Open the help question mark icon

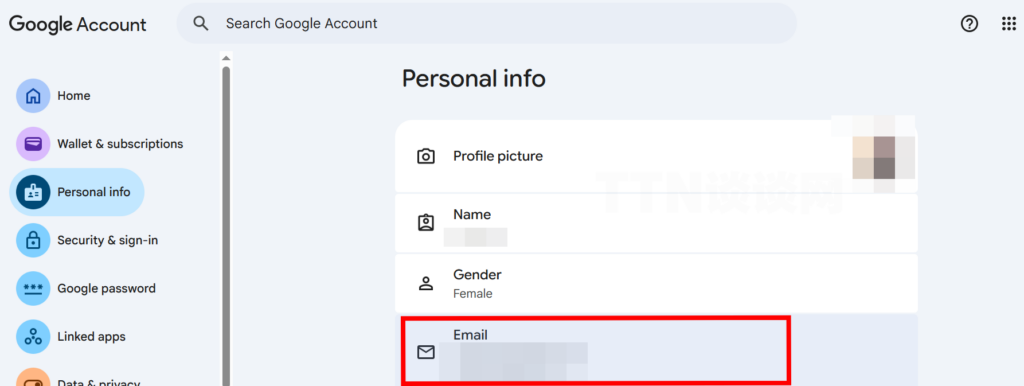tap(969, 24)
